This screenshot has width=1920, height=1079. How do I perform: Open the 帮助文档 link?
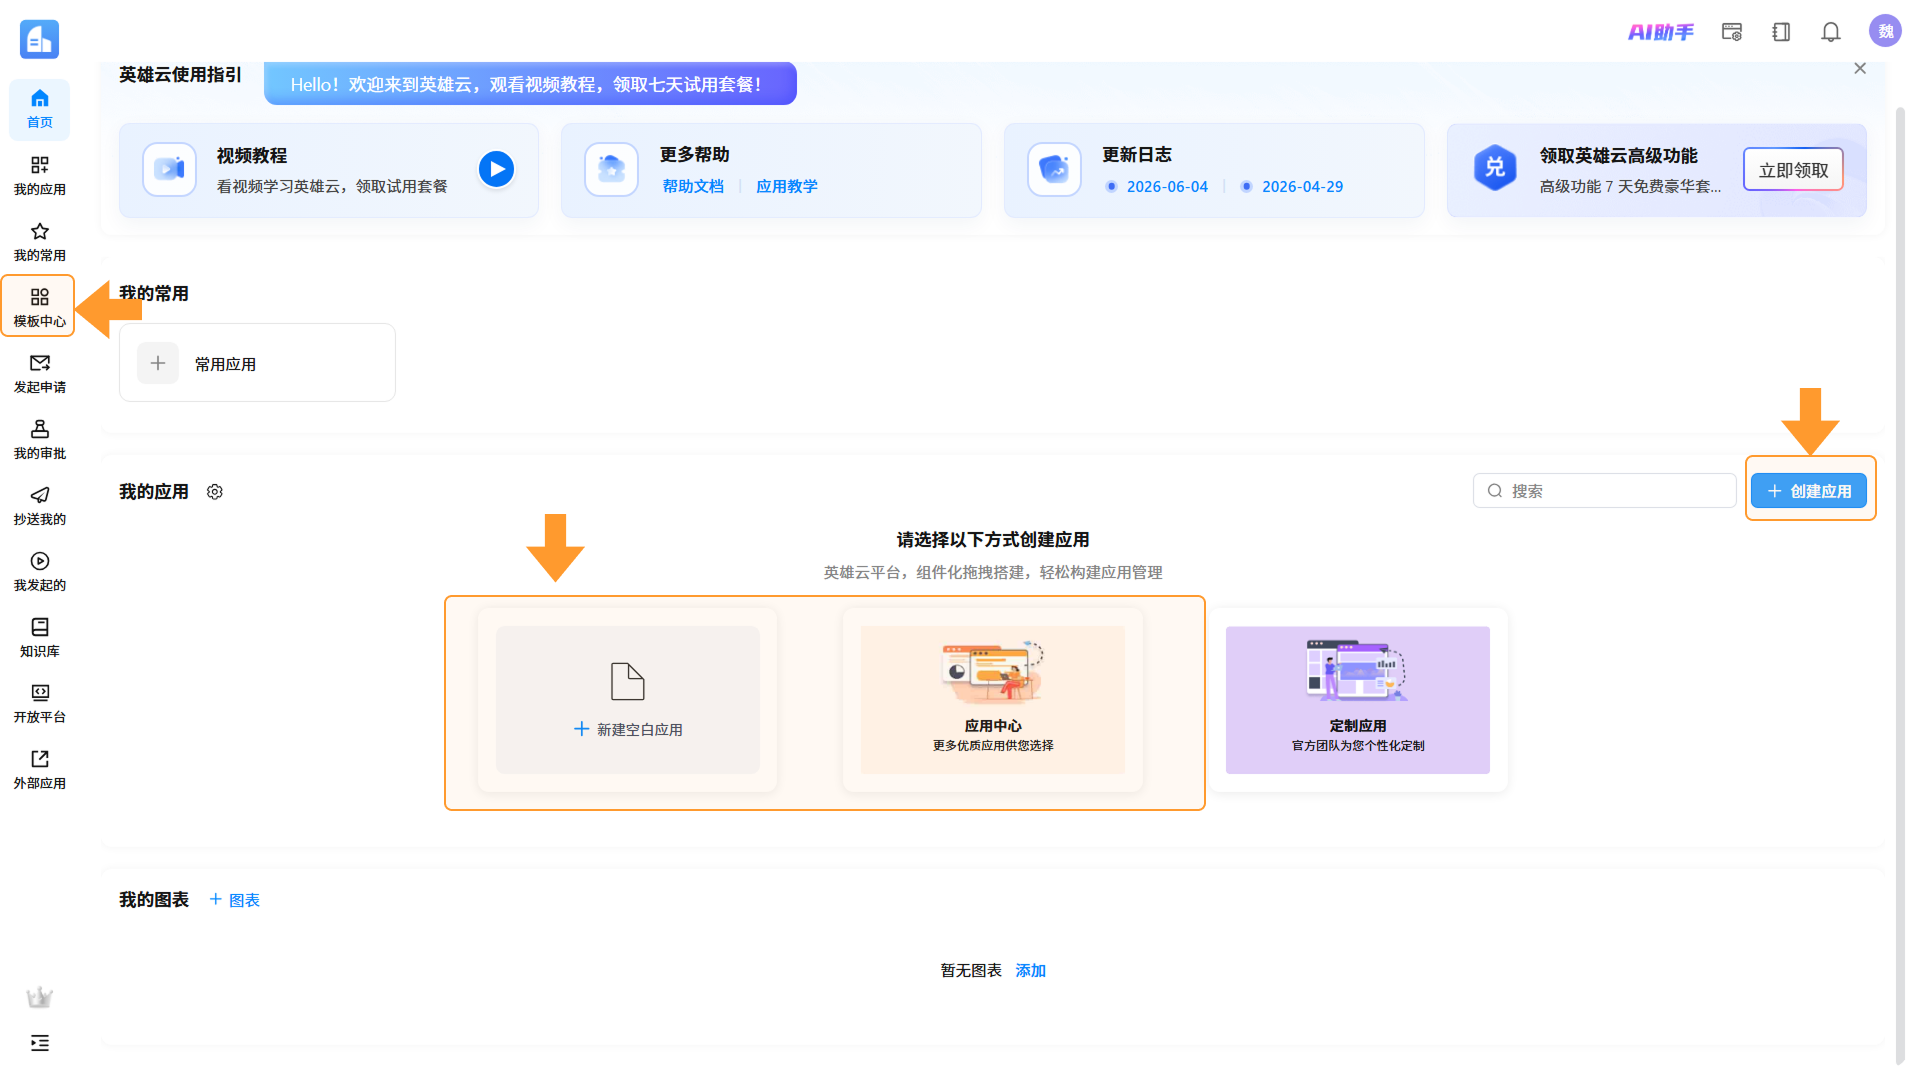coord(693,186)
